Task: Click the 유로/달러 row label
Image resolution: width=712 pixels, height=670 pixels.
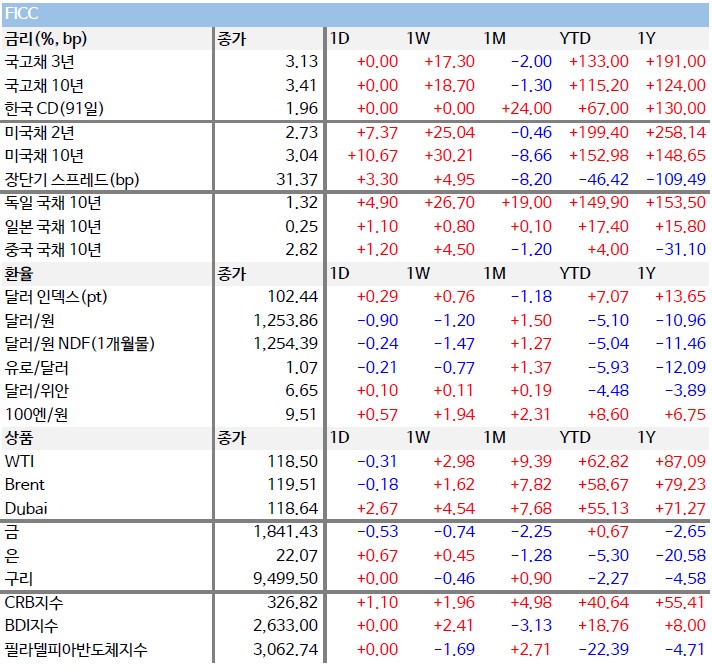Action: click(x=36, y=367)
